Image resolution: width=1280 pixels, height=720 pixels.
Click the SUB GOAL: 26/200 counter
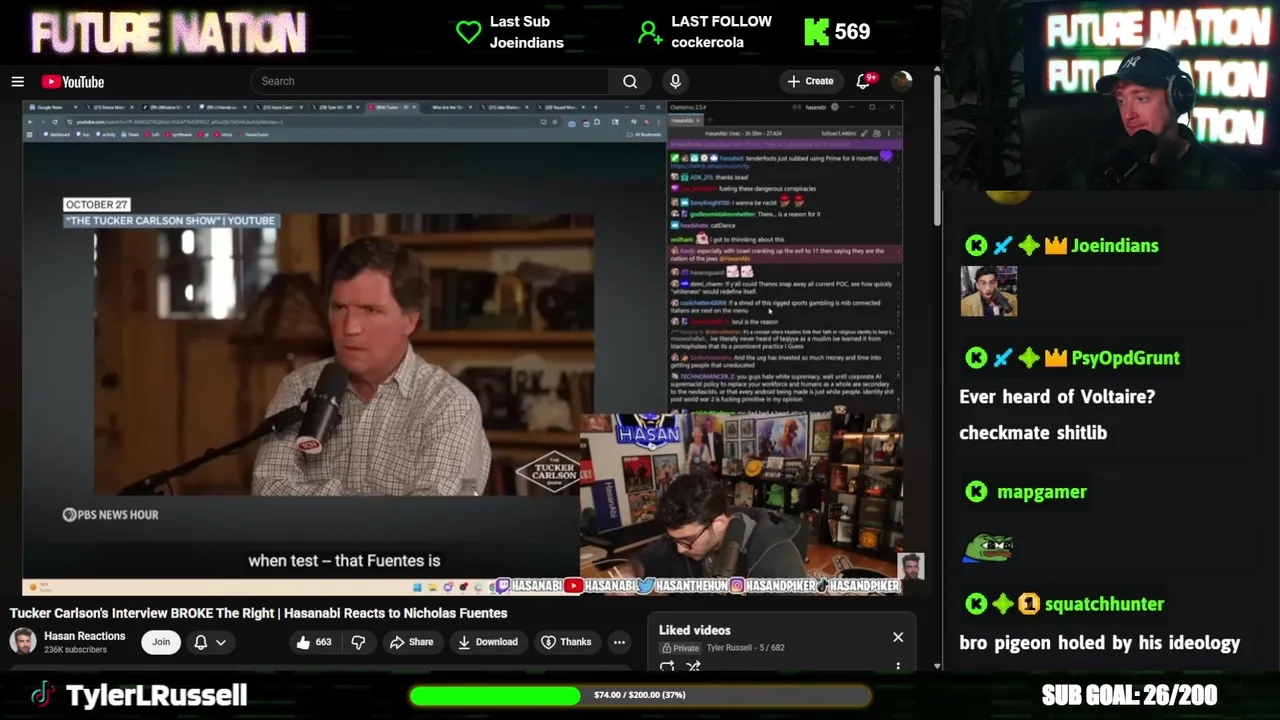(1129, 695)
